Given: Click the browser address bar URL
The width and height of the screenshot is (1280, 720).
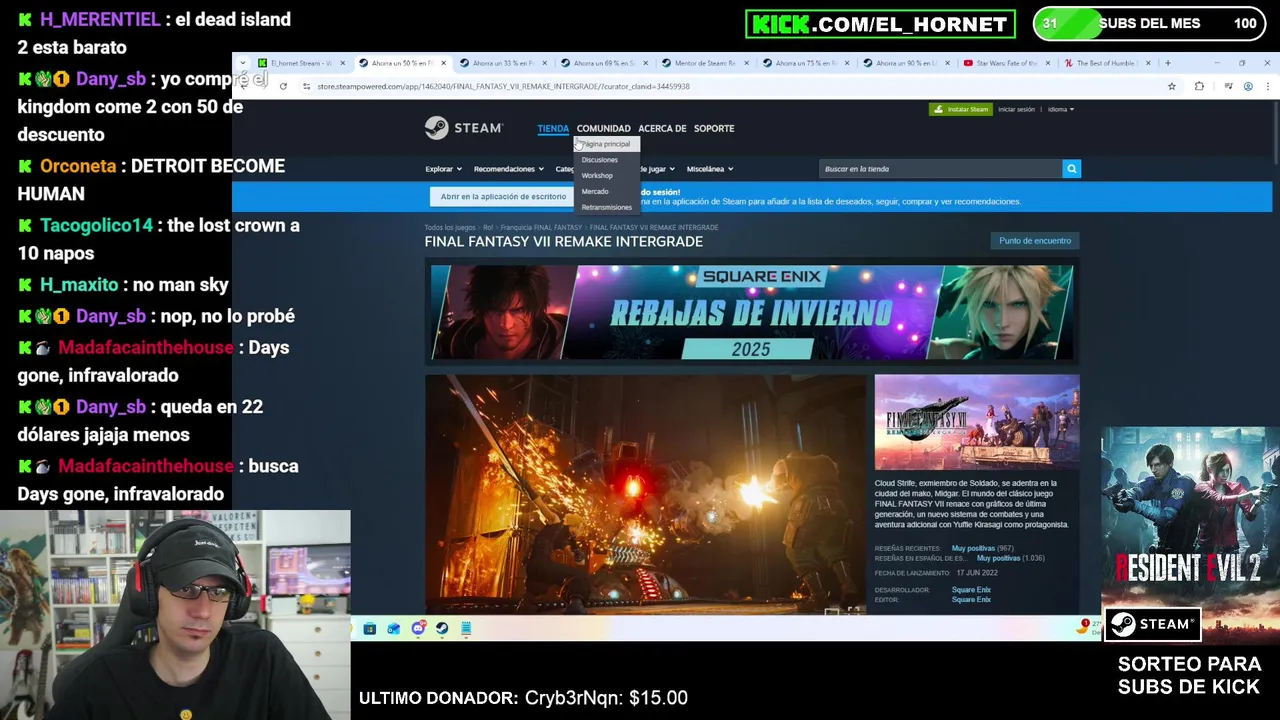Looking at the screenshot, I should 503,86.
